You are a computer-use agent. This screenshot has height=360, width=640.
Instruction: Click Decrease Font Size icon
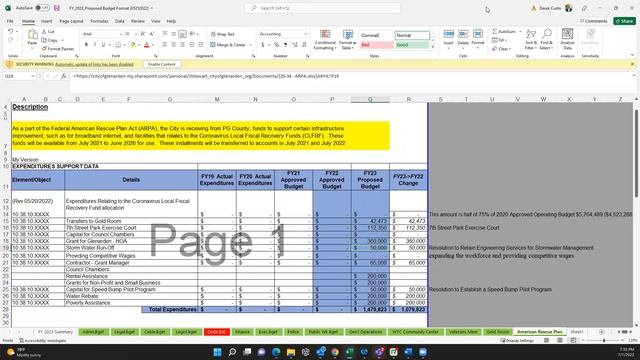coord(152,34)
